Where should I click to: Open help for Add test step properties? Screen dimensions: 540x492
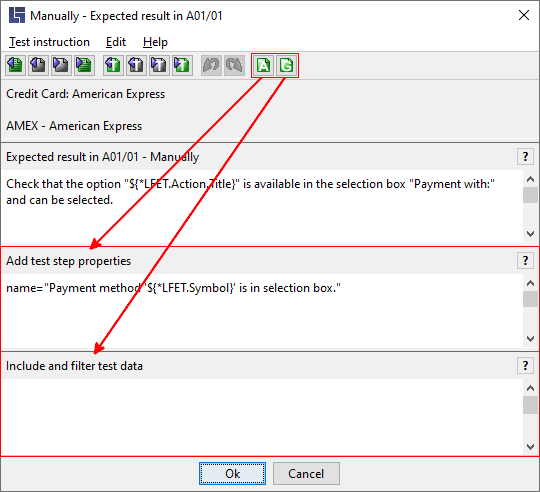pos(525,261)
